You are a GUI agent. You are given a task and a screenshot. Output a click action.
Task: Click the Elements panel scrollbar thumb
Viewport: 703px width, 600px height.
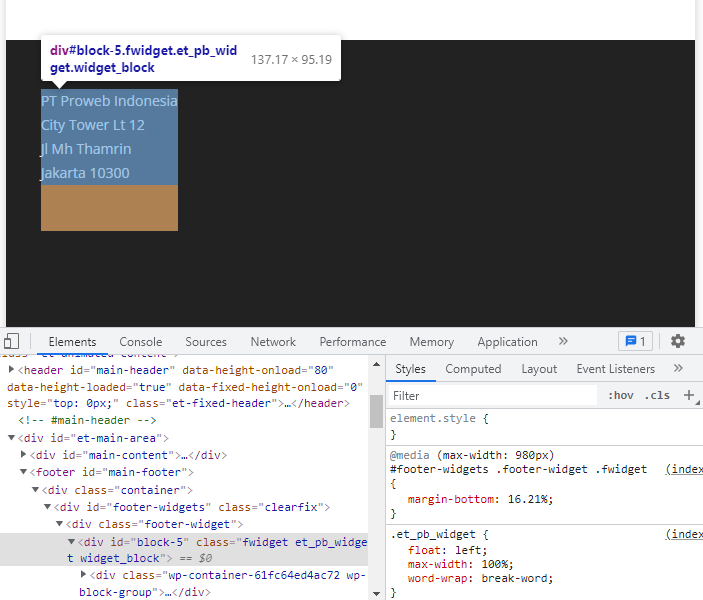click(376, 411)
